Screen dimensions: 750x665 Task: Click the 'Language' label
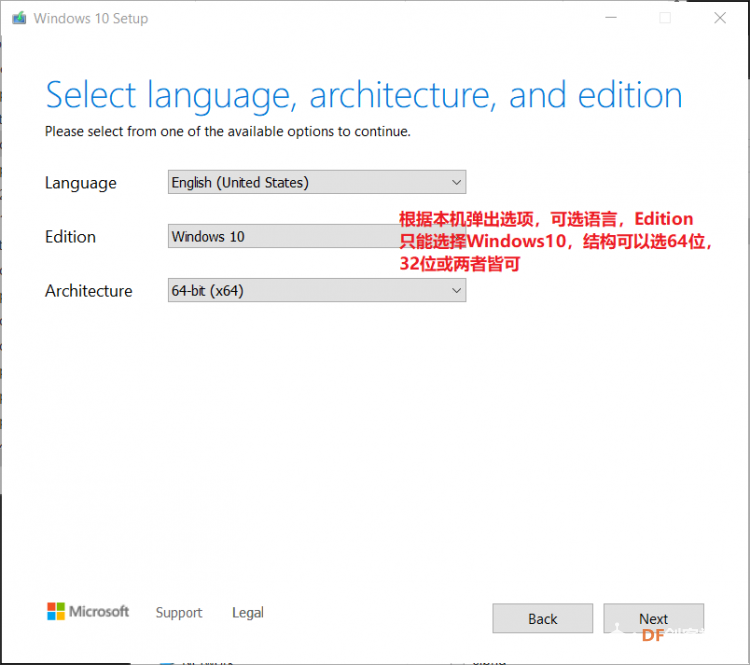(80, 183)
